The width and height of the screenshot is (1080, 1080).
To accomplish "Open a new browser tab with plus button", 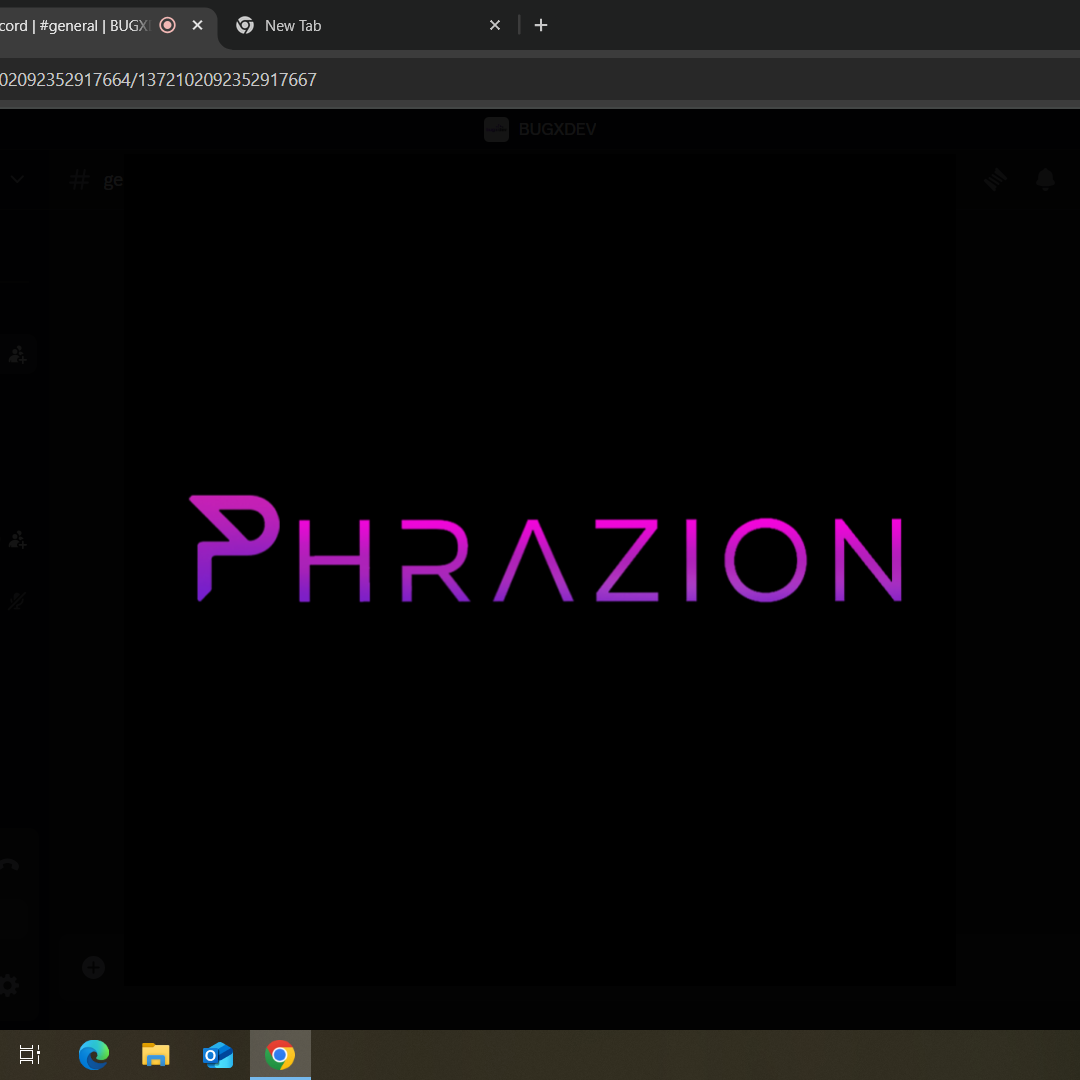I will (541, 25).
